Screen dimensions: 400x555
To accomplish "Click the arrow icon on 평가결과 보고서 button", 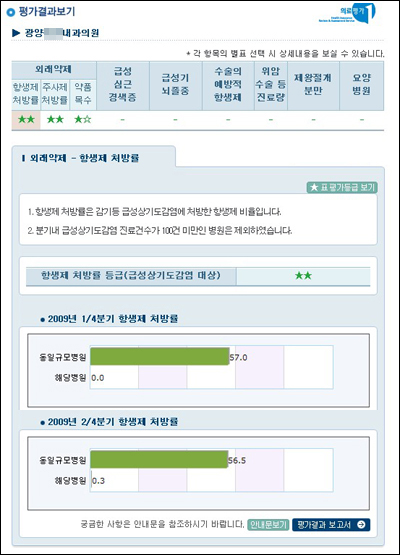I will tap(361, 525).
